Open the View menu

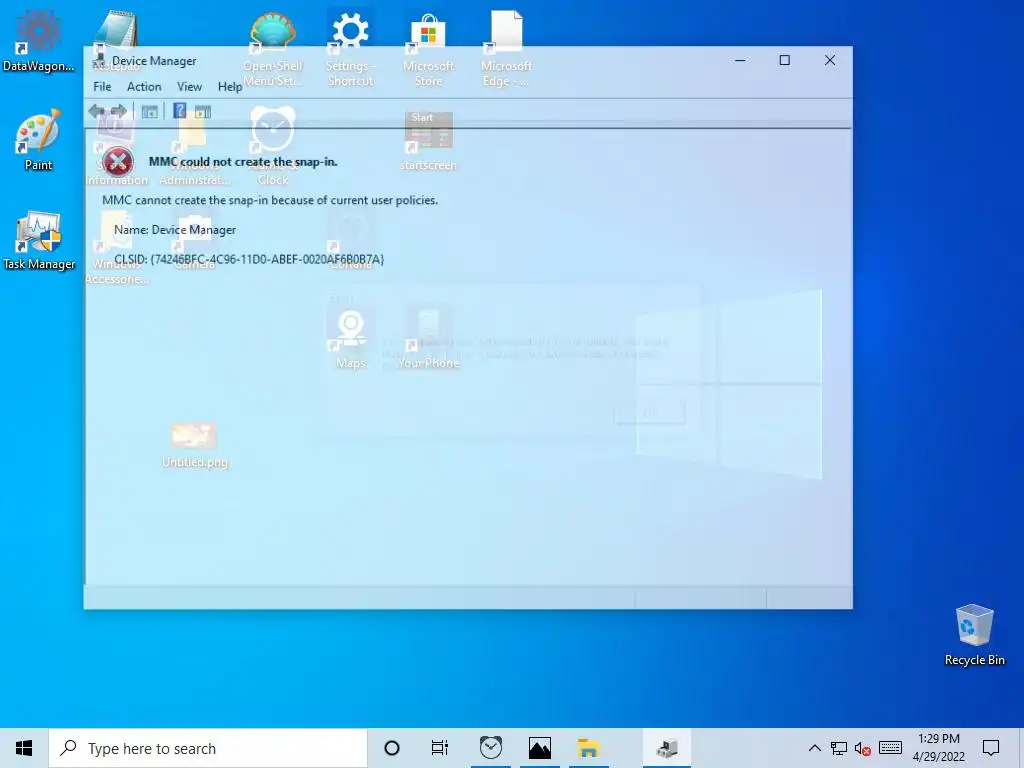(x=189, y=86)
